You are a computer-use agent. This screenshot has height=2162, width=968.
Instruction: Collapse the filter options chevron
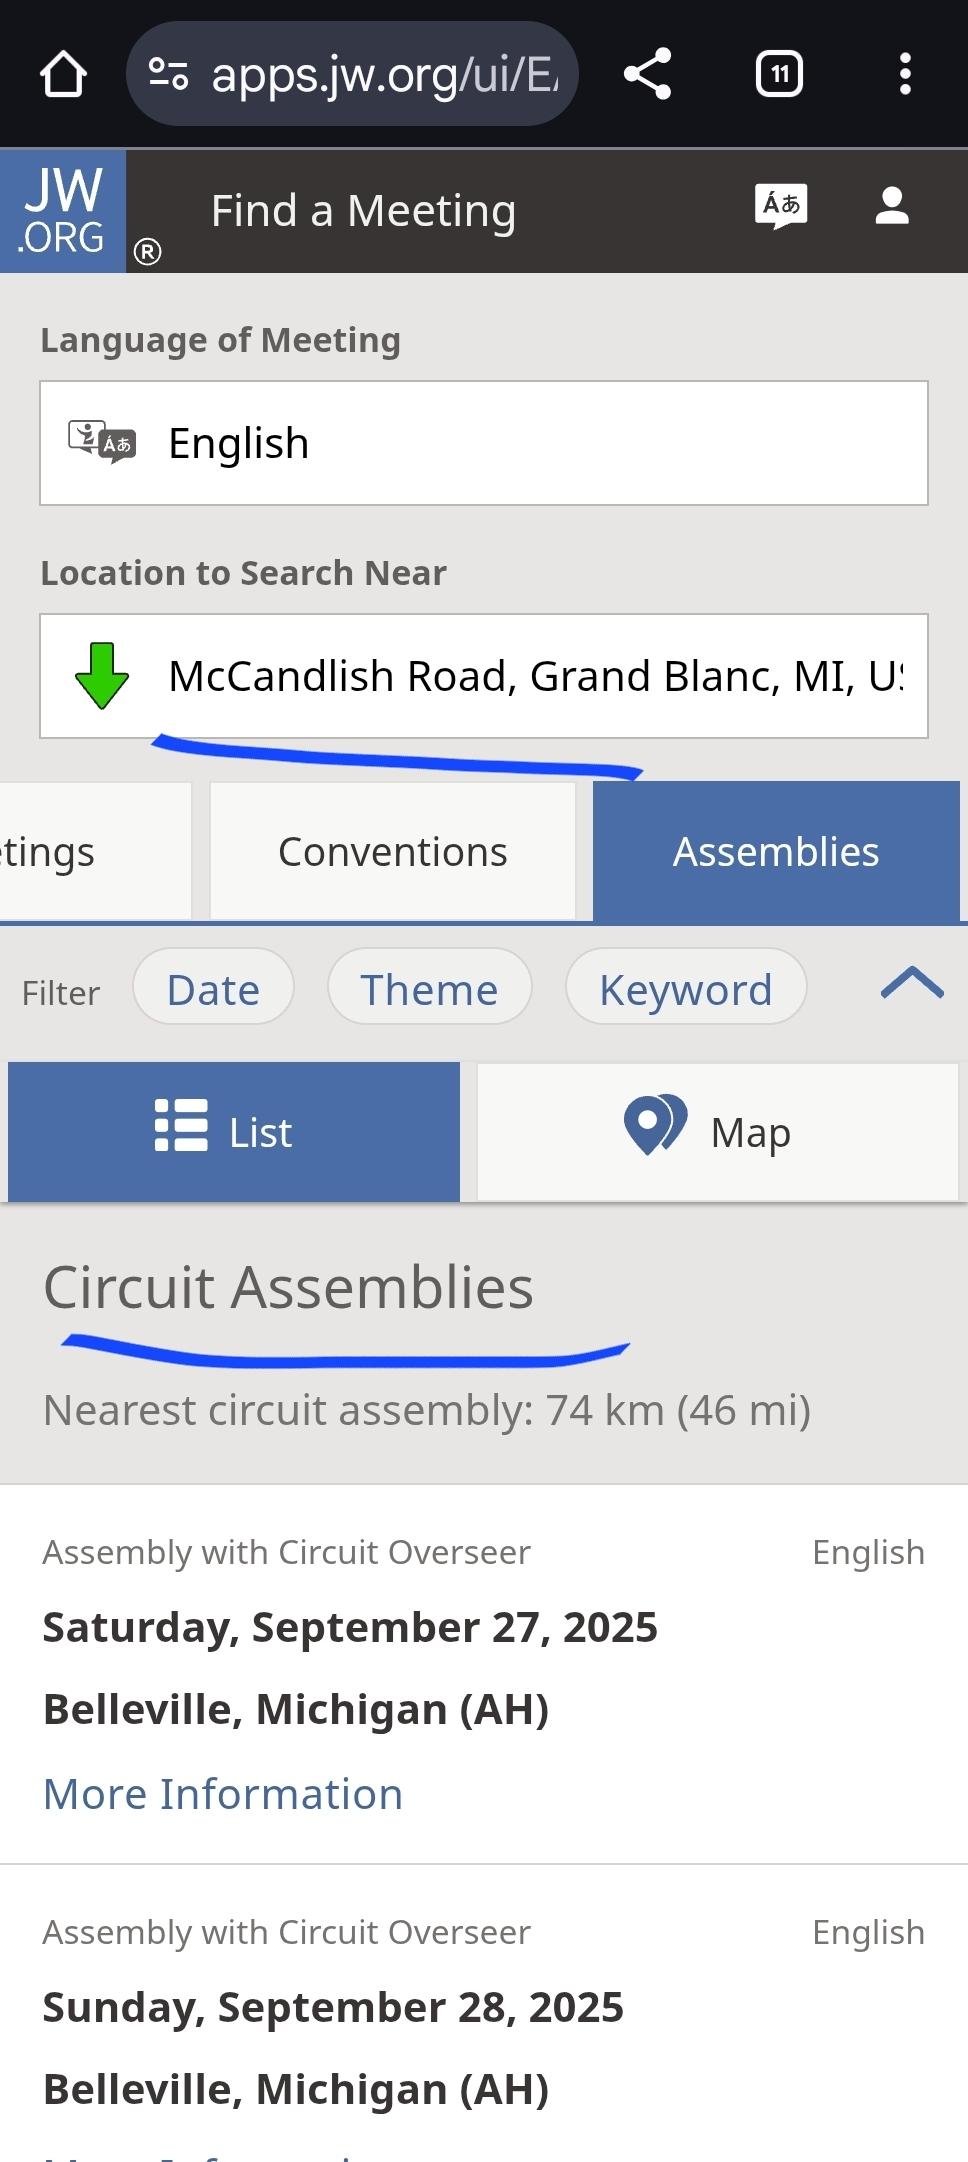(911, 984)
